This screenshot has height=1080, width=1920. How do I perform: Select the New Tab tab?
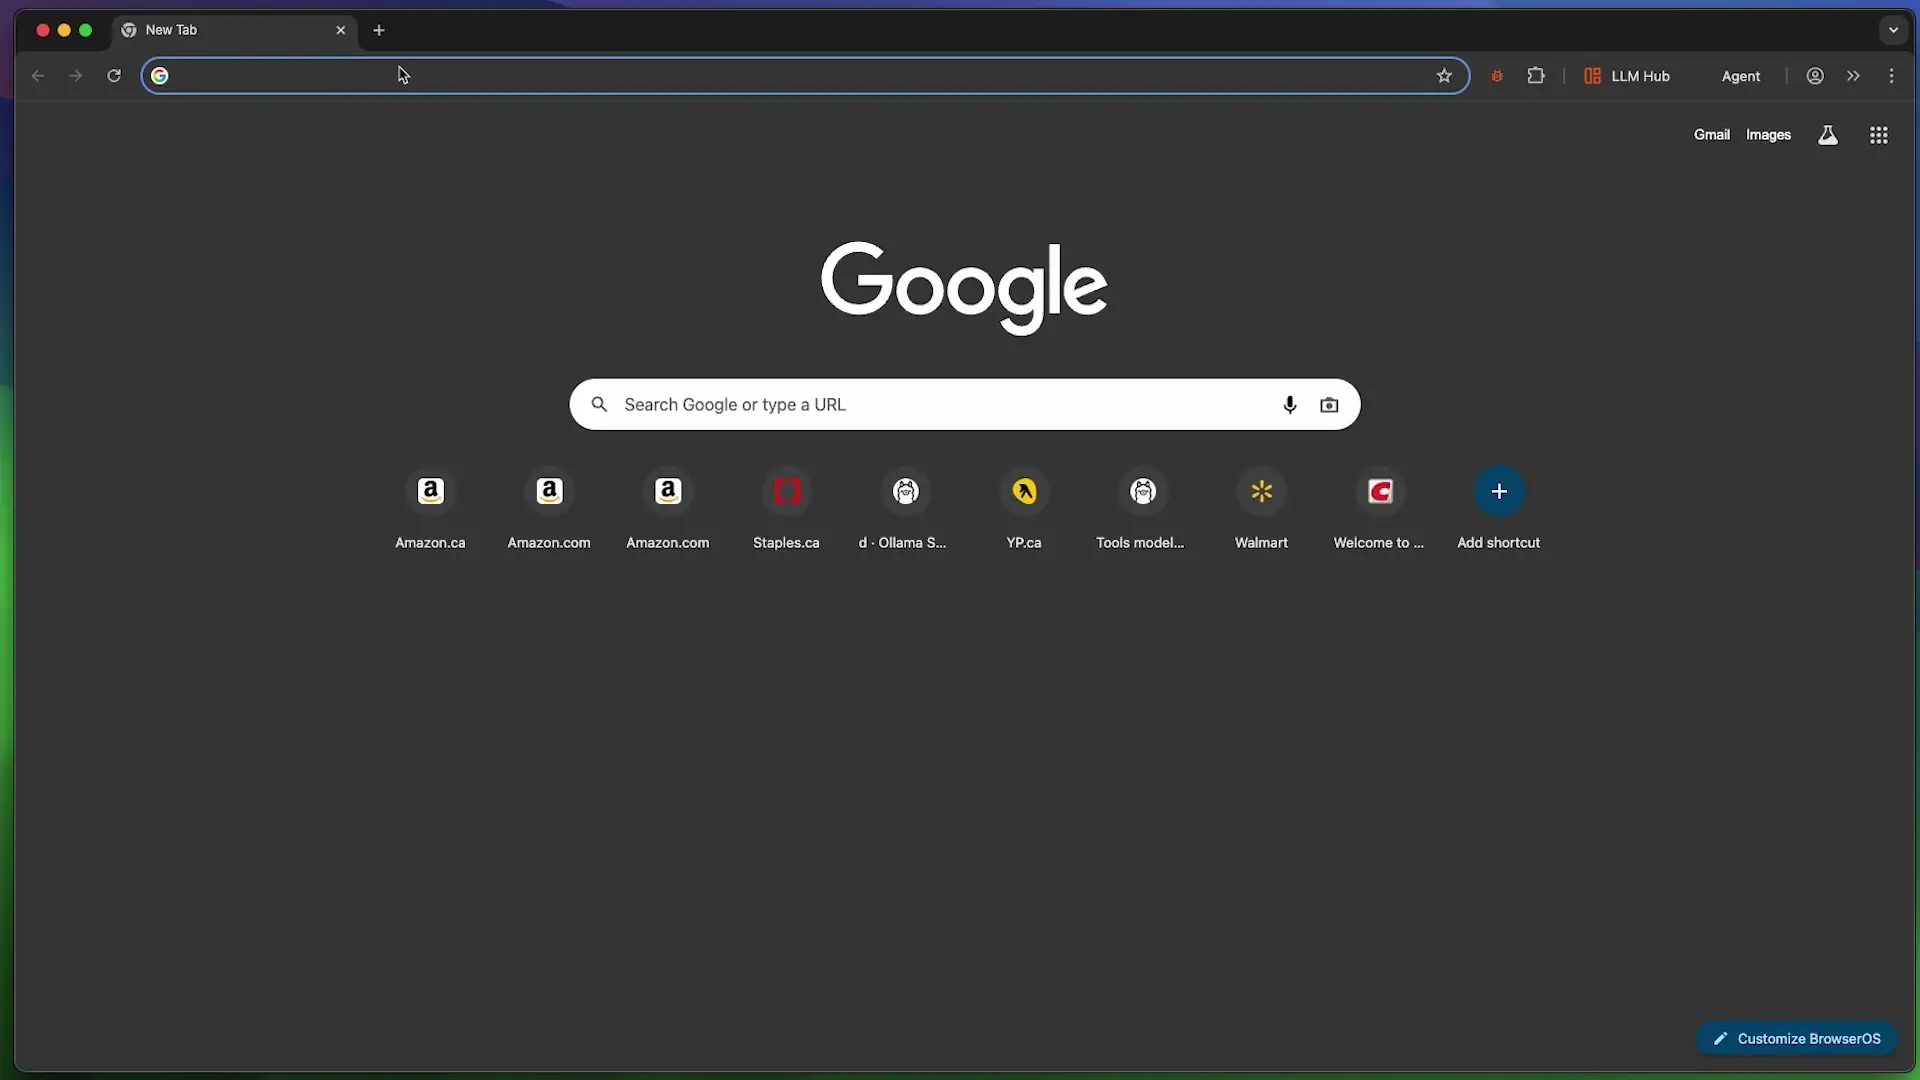(x=234, y=30)
